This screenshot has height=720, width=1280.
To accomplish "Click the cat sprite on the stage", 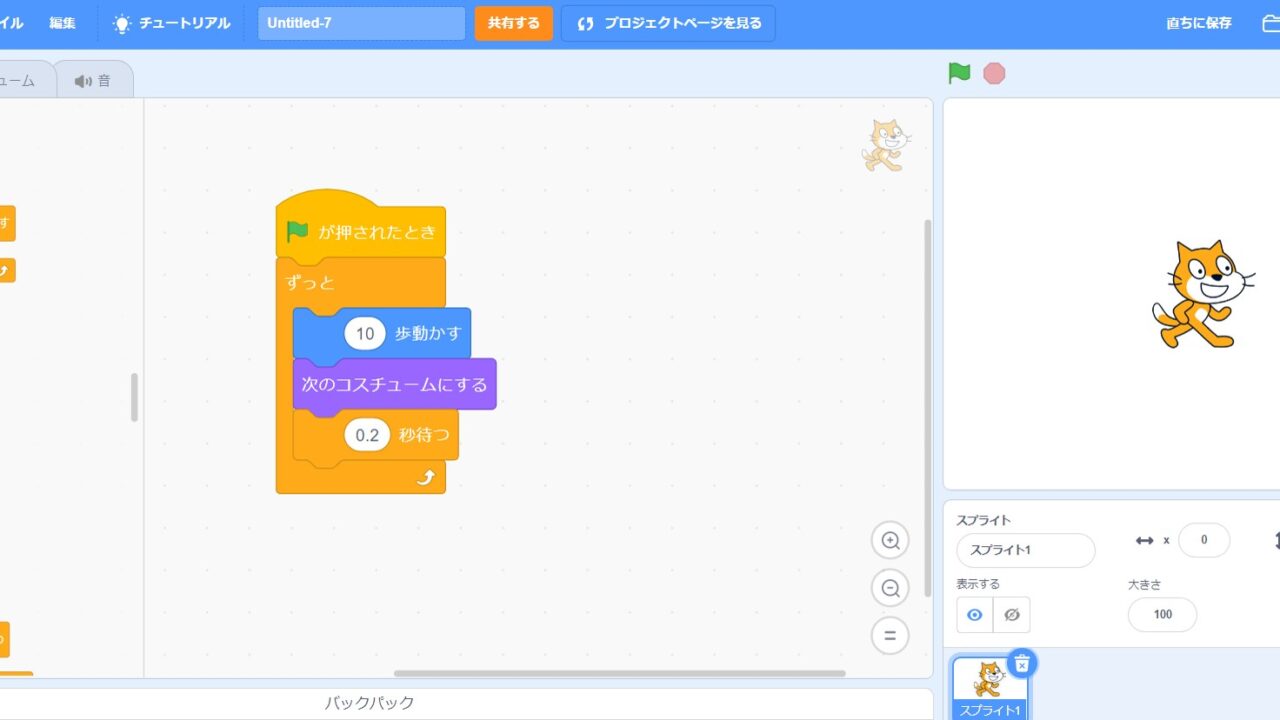I will (x=1202, y=294).
